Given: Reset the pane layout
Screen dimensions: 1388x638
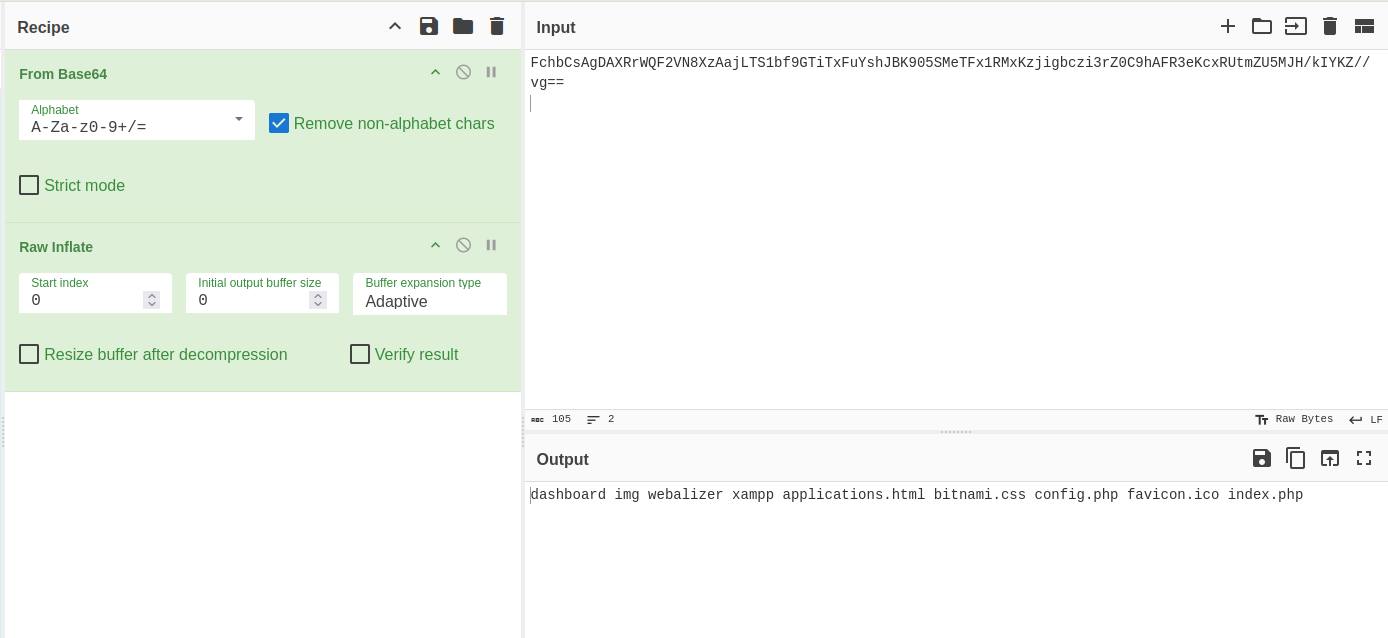Looking at the screenshot, I should (1364, 26).
